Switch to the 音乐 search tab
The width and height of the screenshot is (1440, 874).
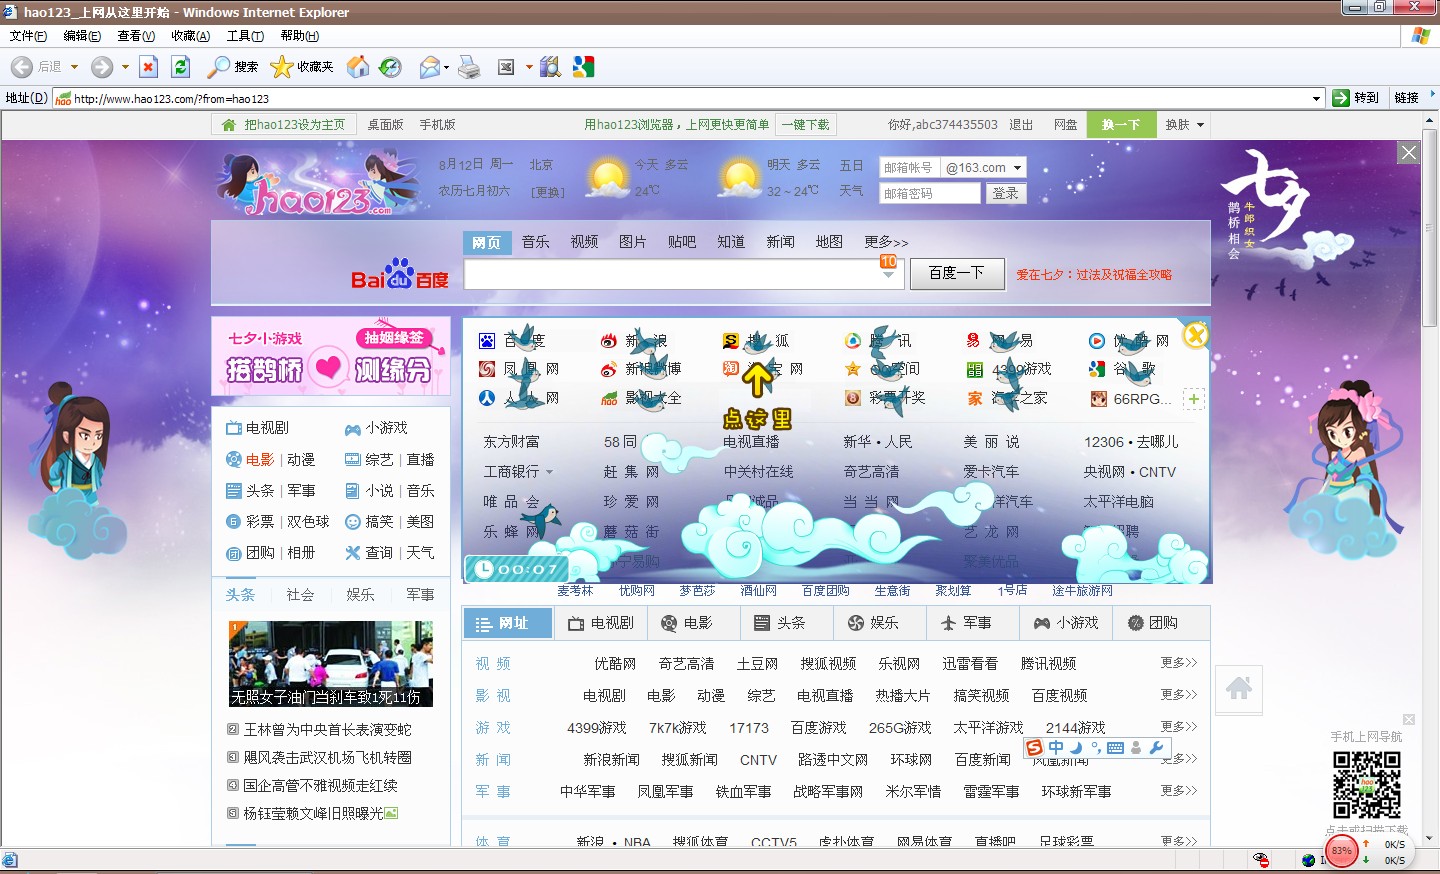[x=536, y=242]
